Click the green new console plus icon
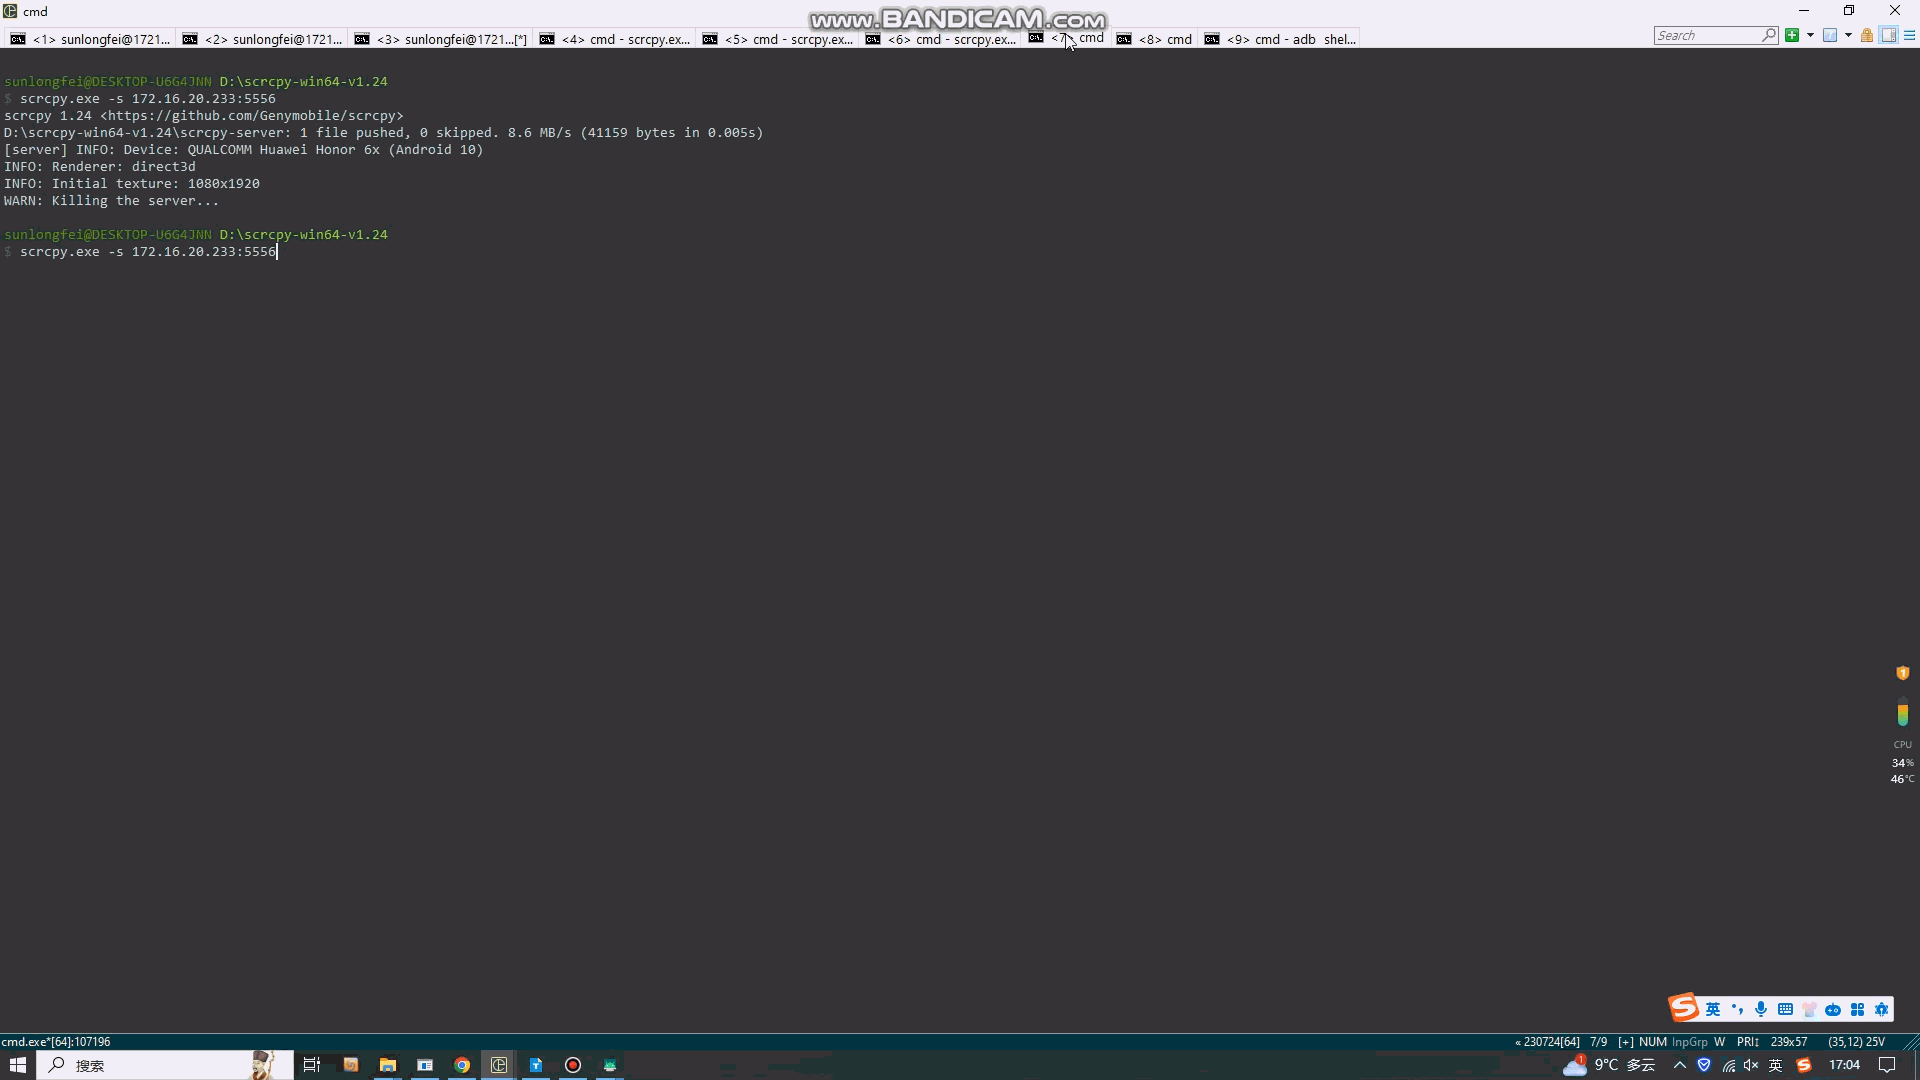This screenshot has height=1080, width=1920. [x=1792, y=35]
